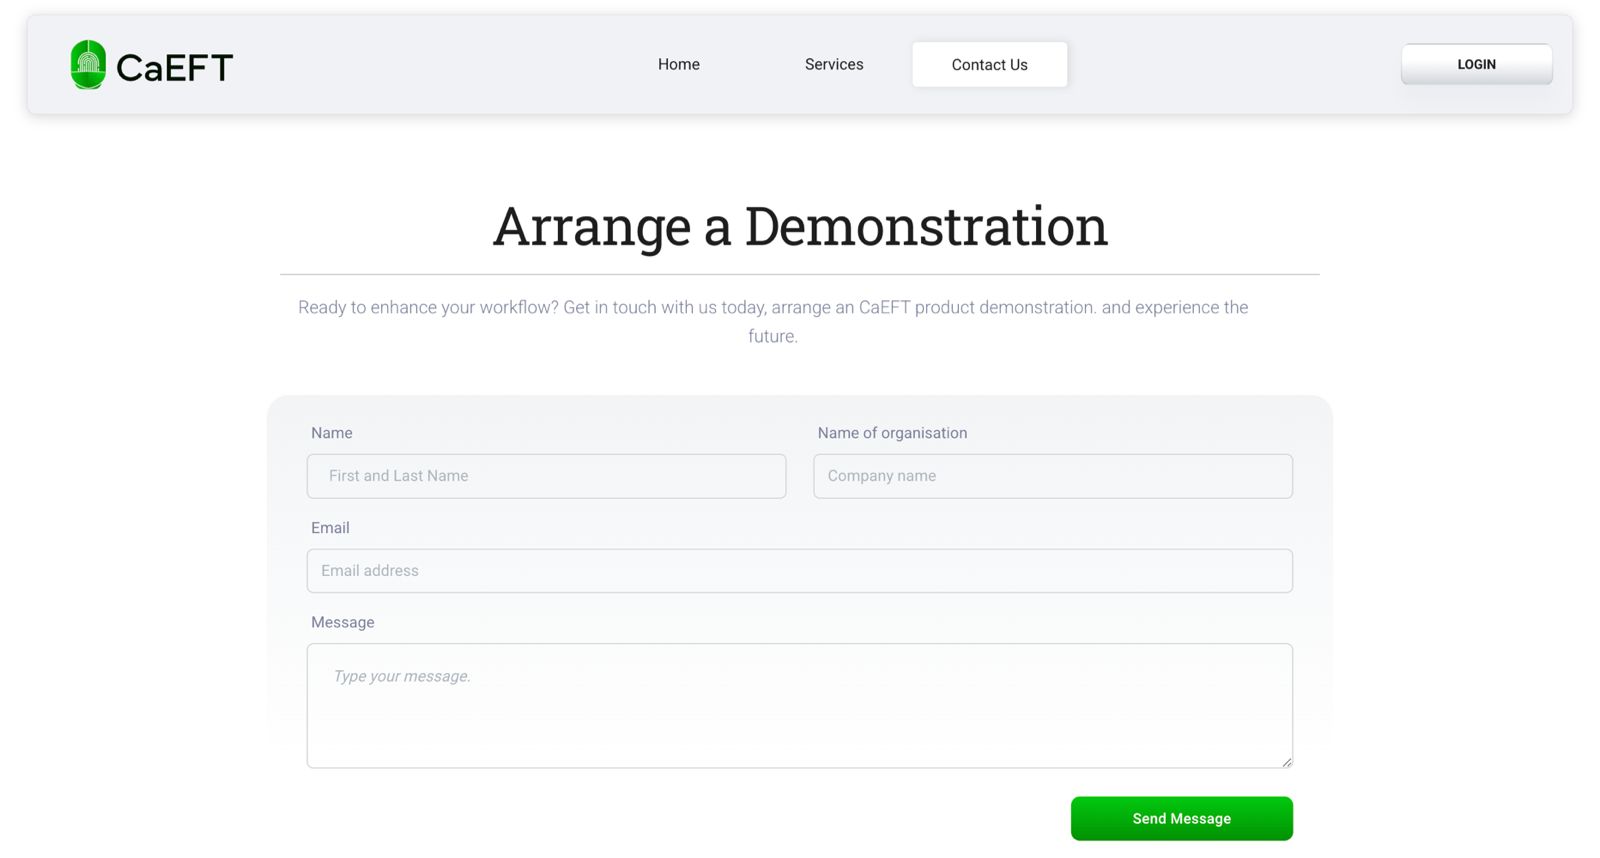Open the Home navigation item

tap(679, 64)
